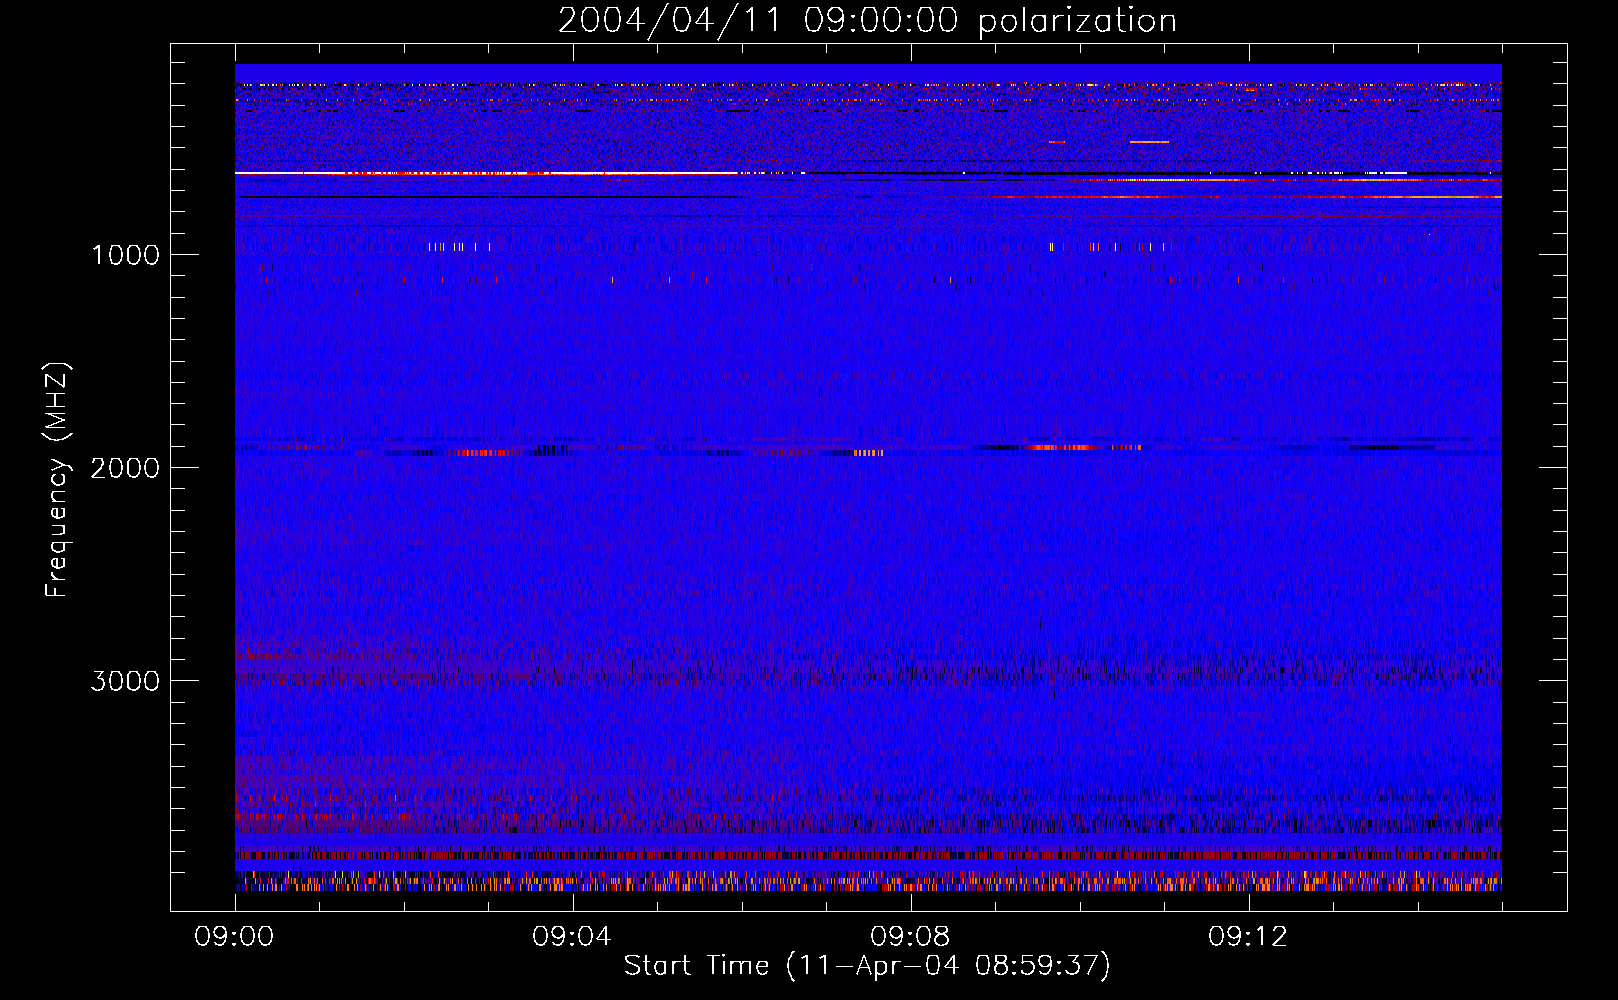Viewport: 1618px width, 1000px height.
Task: Click the plot title '2004/04/11 09:00:00 polarization'
Action: (867, 21)
